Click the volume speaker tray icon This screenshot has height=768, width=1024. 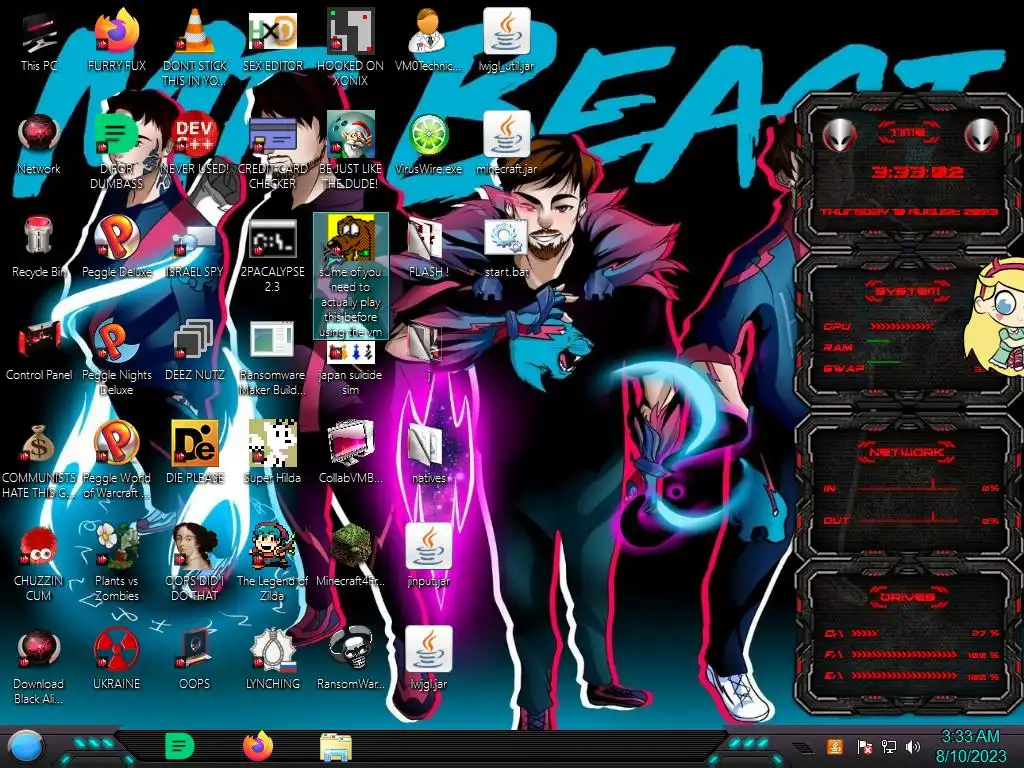coord(913,746)
